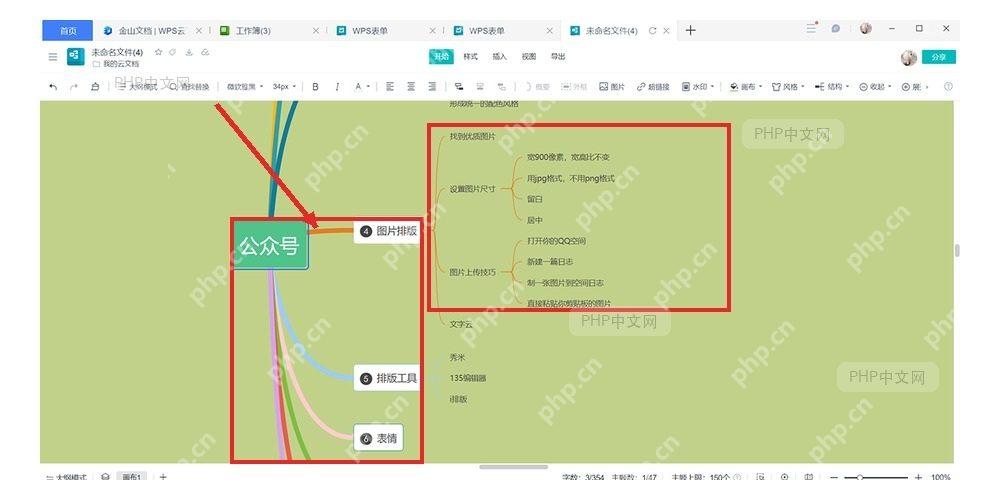Toggle bold formatting

(315, 87)
